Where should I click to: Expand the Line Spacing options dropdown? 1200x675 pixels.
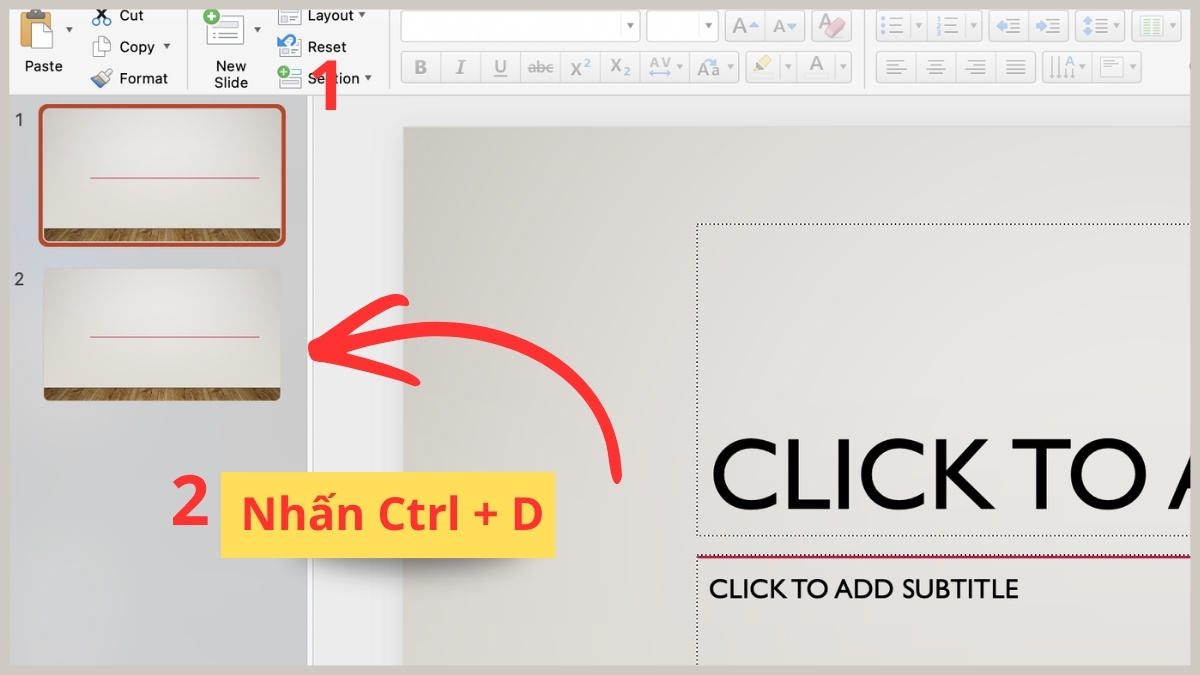pyautogui.click(x=1115, y=25)
